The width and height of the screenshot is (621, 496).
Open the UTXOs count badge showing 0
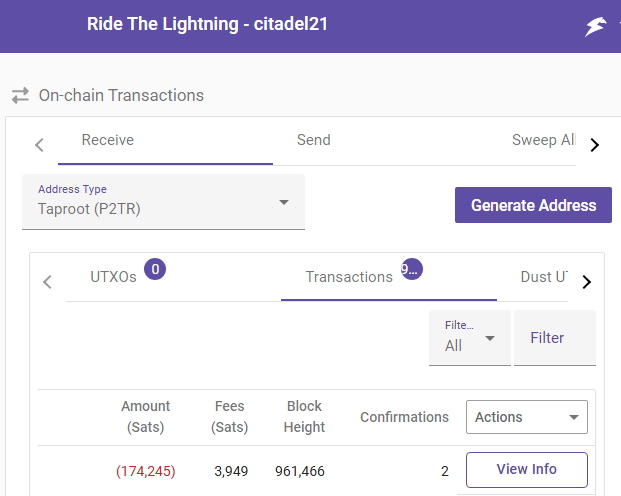click(x=155, y=269)
